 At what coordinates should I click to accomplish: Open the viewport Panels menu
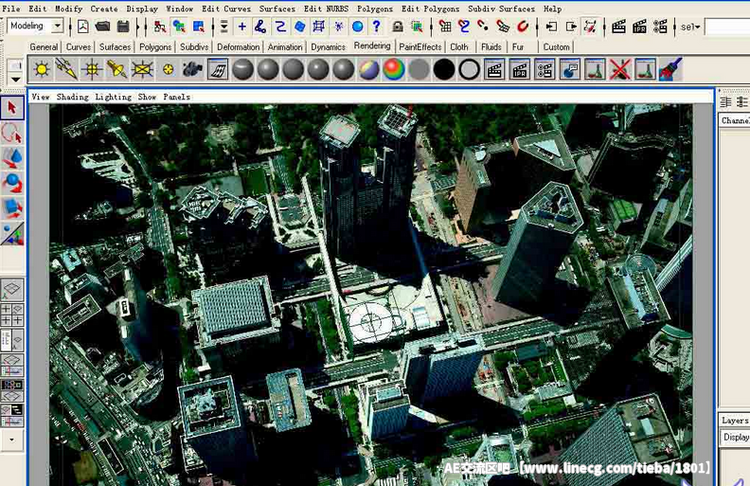click(177, 97)
